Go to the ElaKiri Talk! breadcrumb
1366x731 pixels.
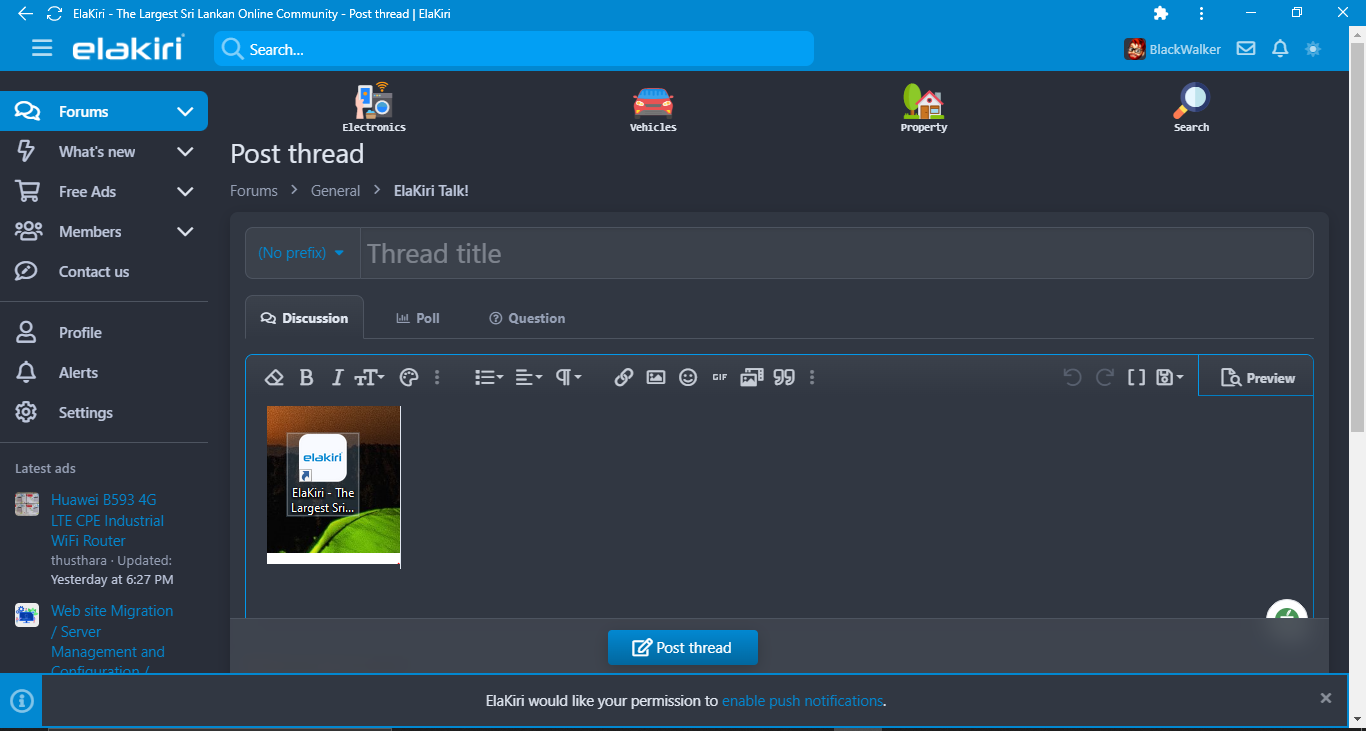click(x=431, y=191)
